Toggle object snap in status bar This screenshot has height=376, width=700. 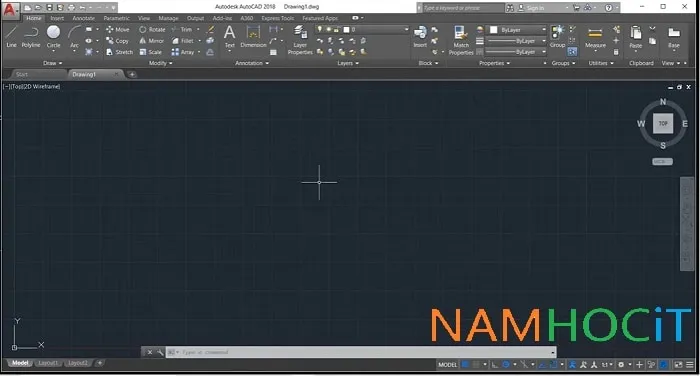coord(553,365)
